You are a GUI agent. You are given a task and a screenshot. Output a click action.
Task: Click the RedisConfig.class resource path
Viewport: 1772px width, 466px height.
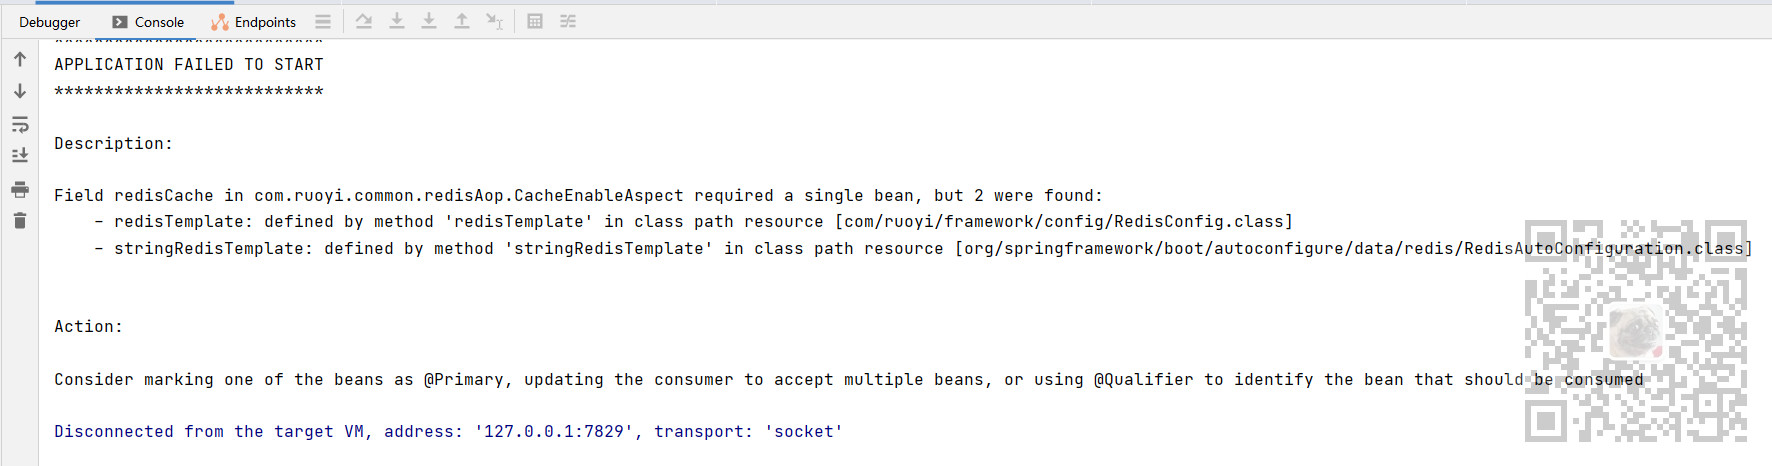[x=1064, y=222]
